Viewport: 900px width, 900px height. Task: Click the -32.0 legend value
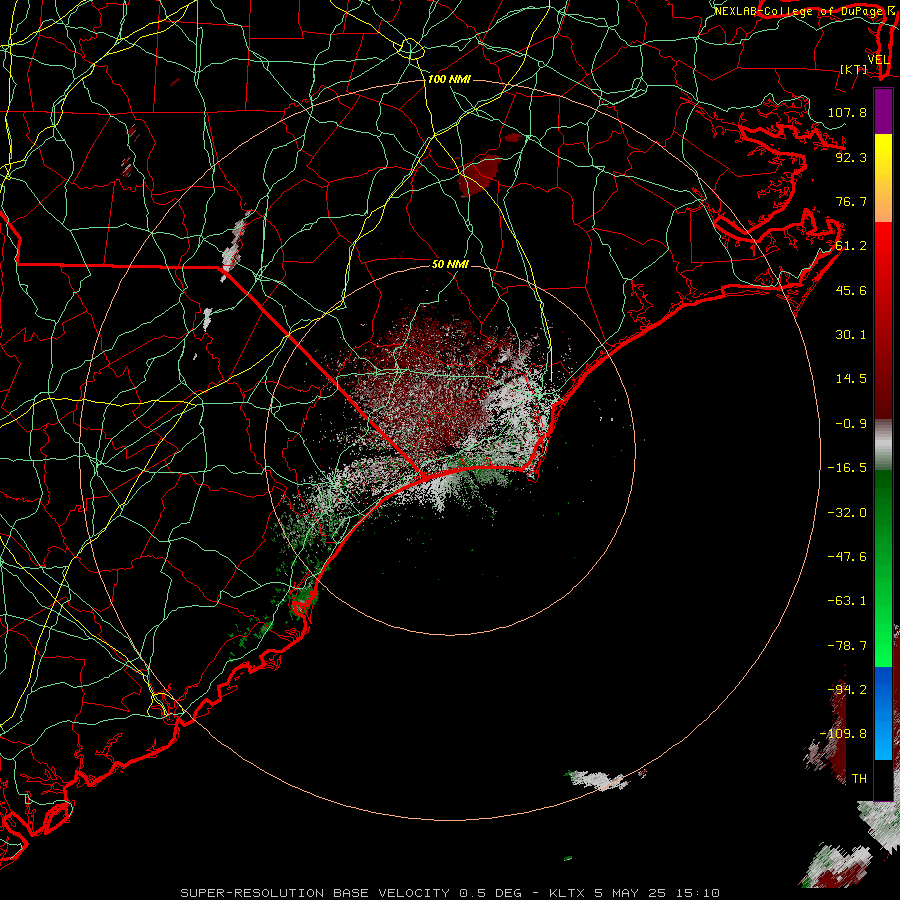pyautogui.click(x=847, y=513)
